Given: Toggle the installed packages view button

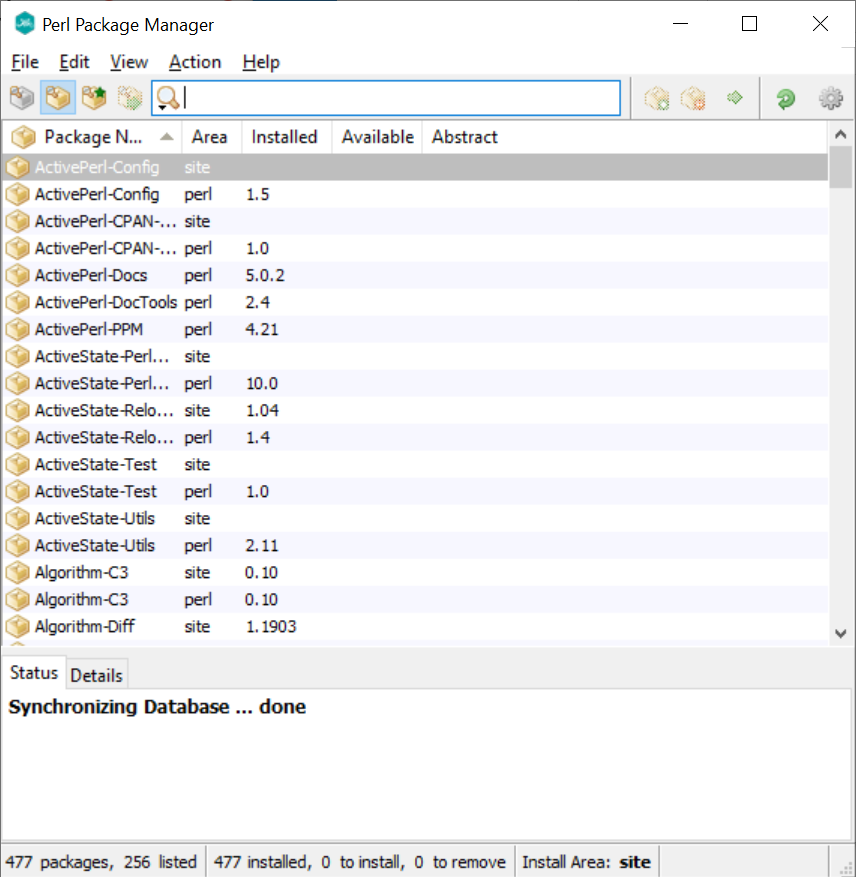Looking at the screenshot, I should [x=58, y=98].
